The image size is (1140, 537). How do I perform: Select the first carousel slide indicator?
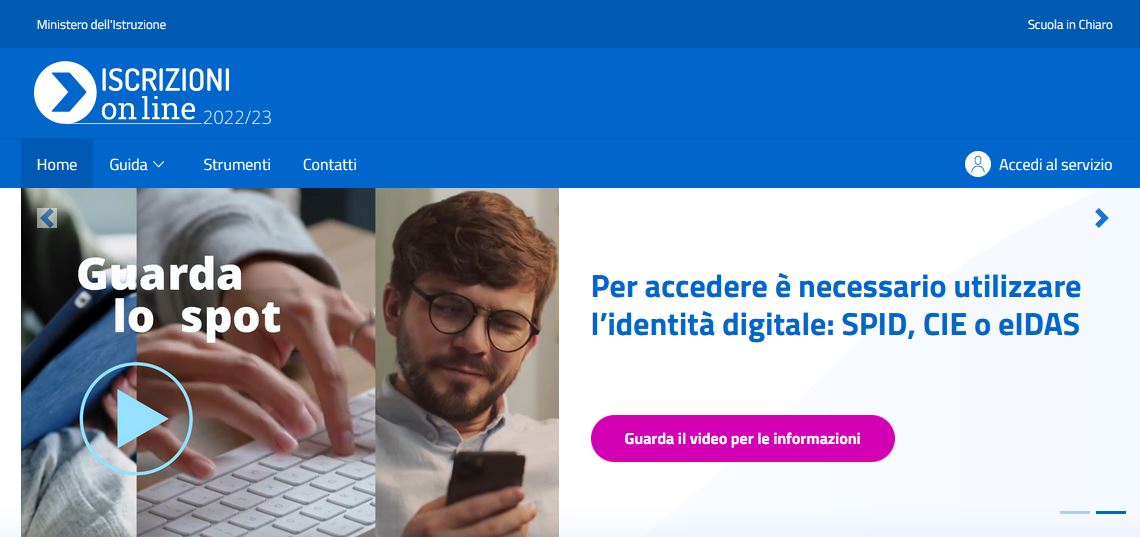1075,512
